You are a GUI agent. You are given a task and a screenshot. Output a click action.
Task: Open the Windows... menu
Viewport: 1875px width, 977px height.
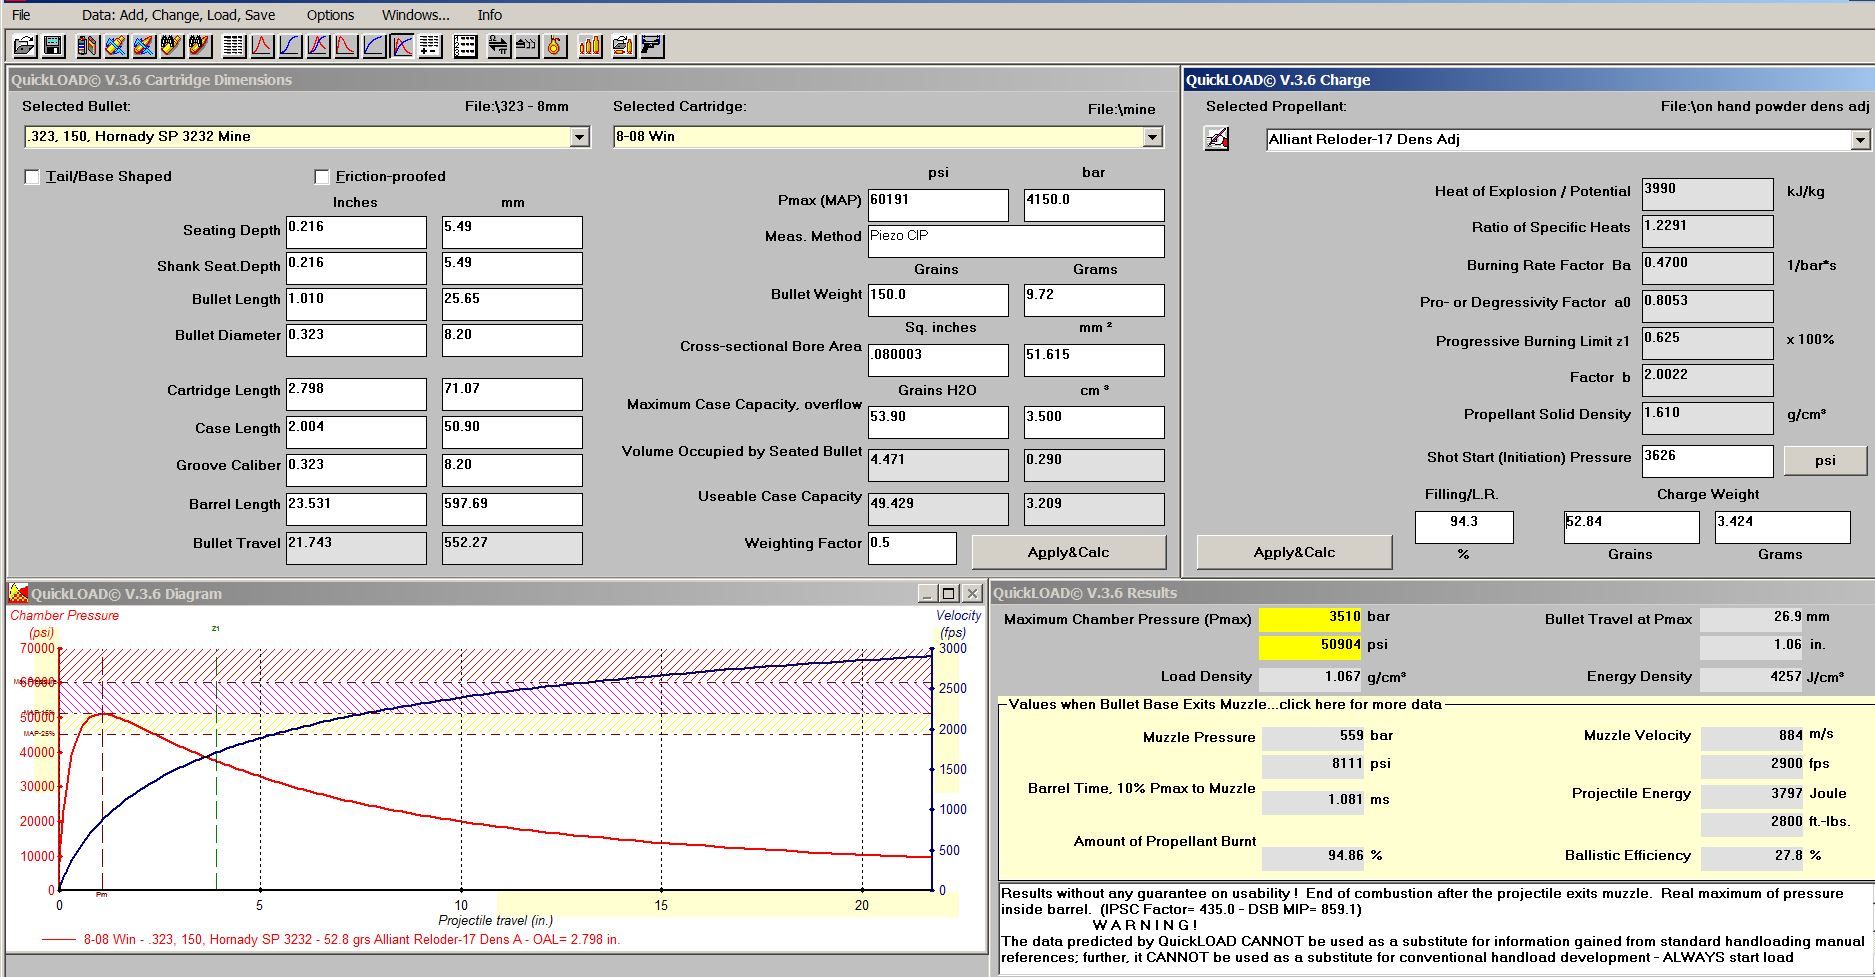(x=415, y=15)
